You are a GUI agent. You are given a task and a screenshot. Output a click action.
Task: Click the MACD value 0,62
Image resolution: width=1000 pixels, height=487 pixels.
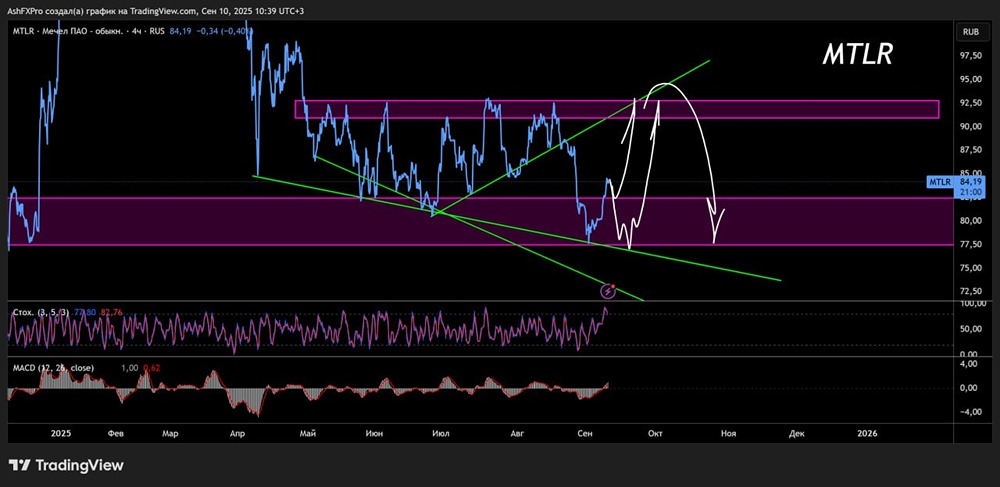(151, 368)
